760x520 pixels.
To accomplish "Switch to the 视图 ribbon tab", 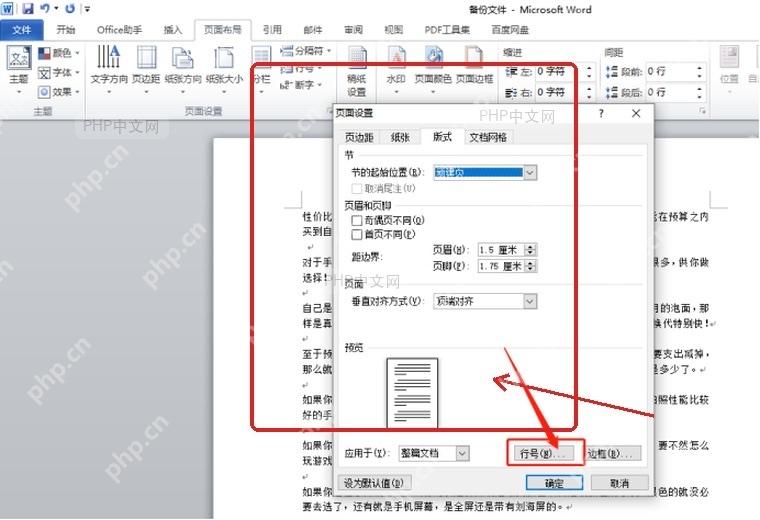I will pos(394,30).
